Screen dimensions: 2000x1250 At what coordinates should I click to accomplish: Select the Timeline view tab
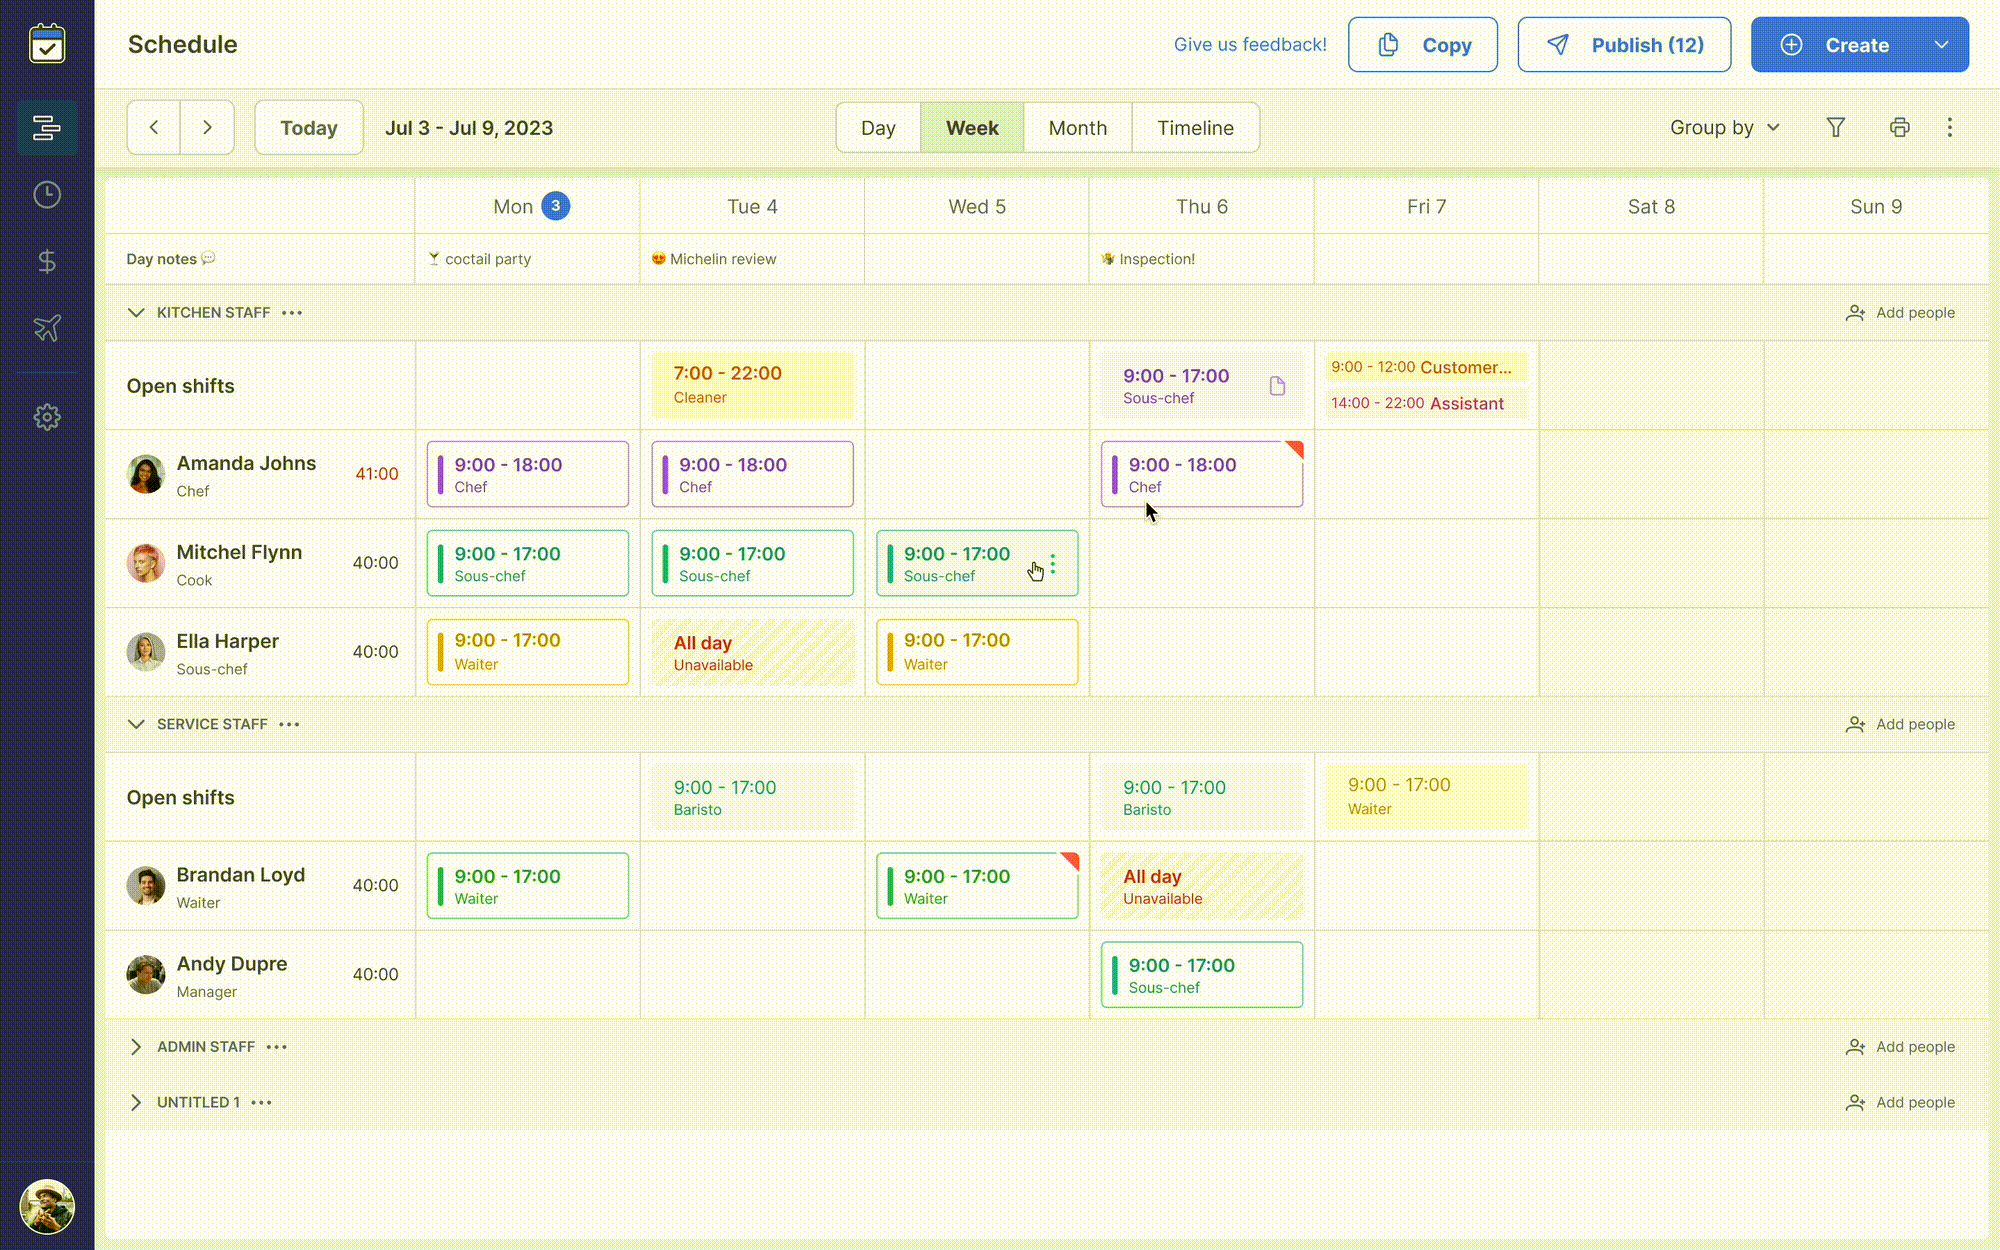(x=1195, y=127)
